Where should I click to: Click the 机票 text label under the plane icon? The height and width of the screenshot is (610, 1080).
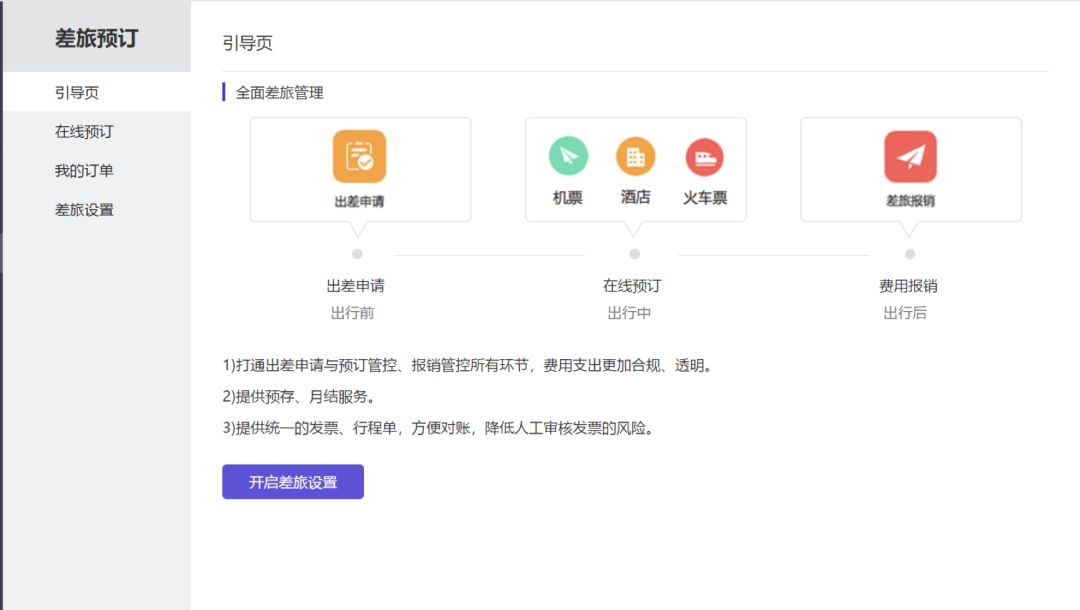[568, 198]
